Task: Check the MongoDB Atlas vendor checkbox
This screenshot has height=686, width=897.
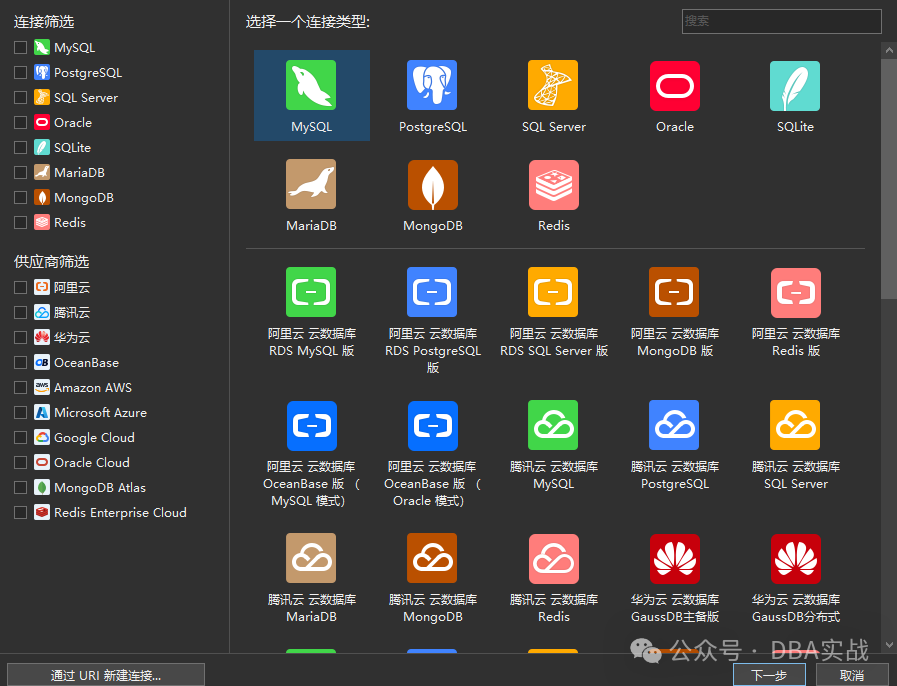Action: (21, 487)
